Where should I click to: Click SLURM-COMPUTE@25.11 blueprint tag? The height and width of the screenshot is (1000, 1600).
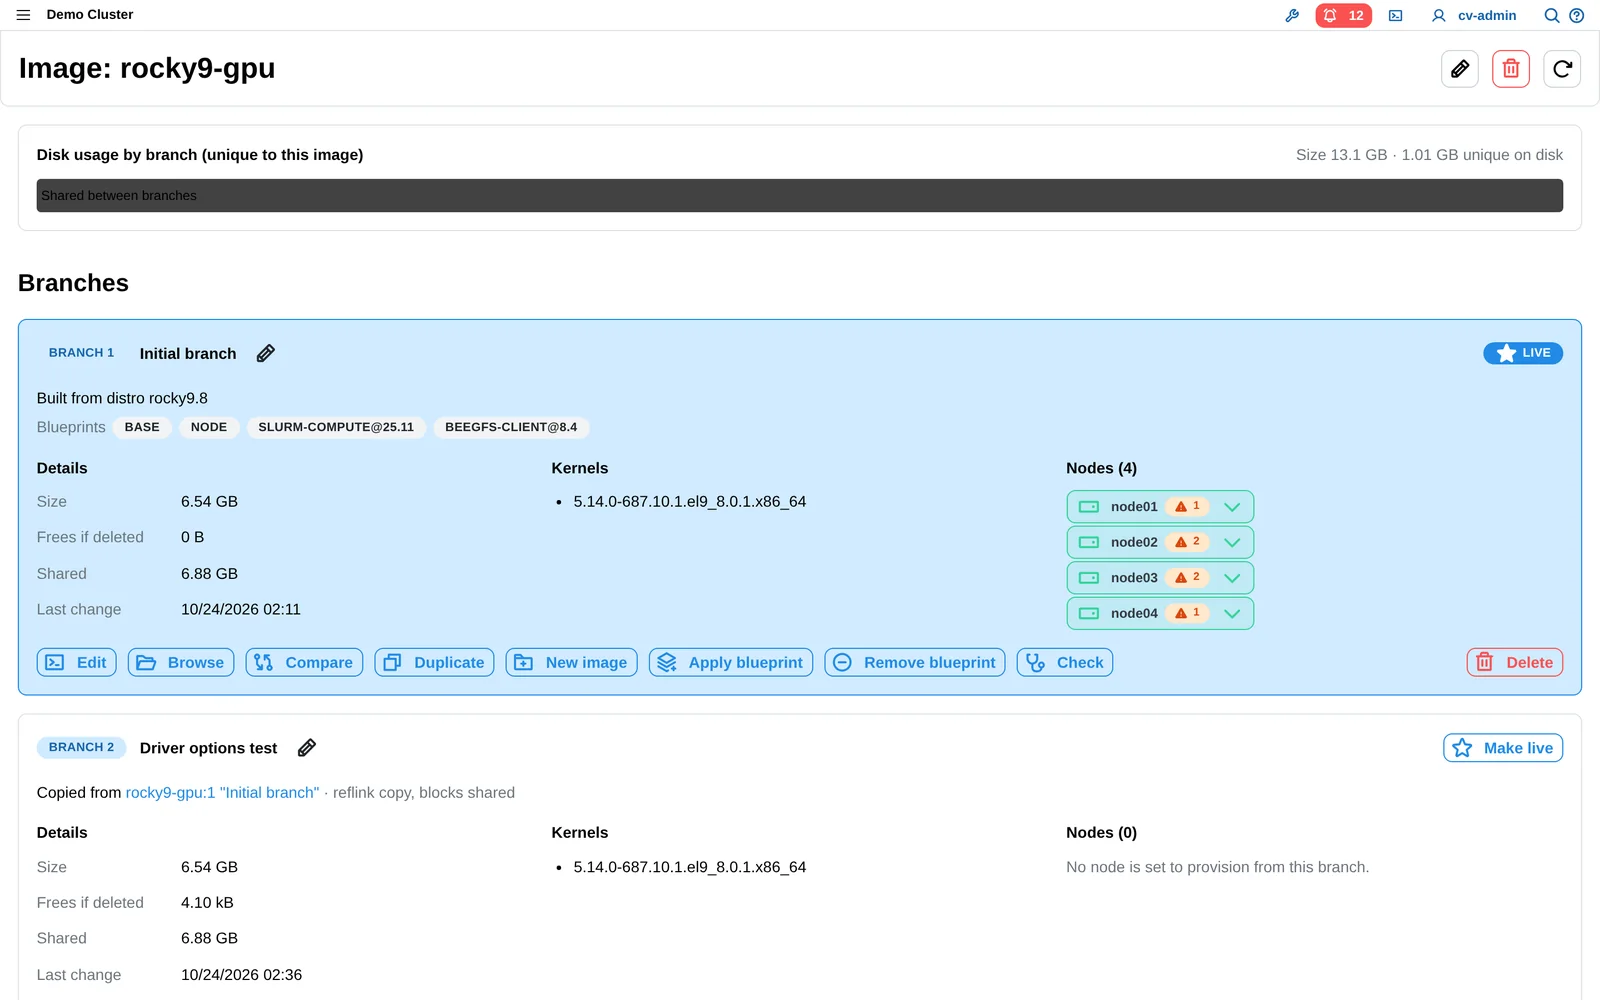[x=336, y=428]
